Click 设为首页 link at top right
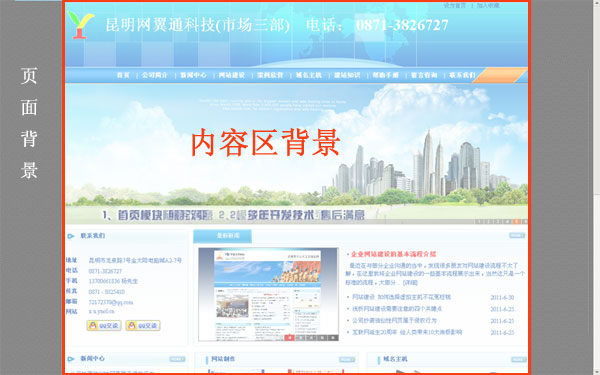This screenshot has height=375, width=600. click(x=455, y=5)
